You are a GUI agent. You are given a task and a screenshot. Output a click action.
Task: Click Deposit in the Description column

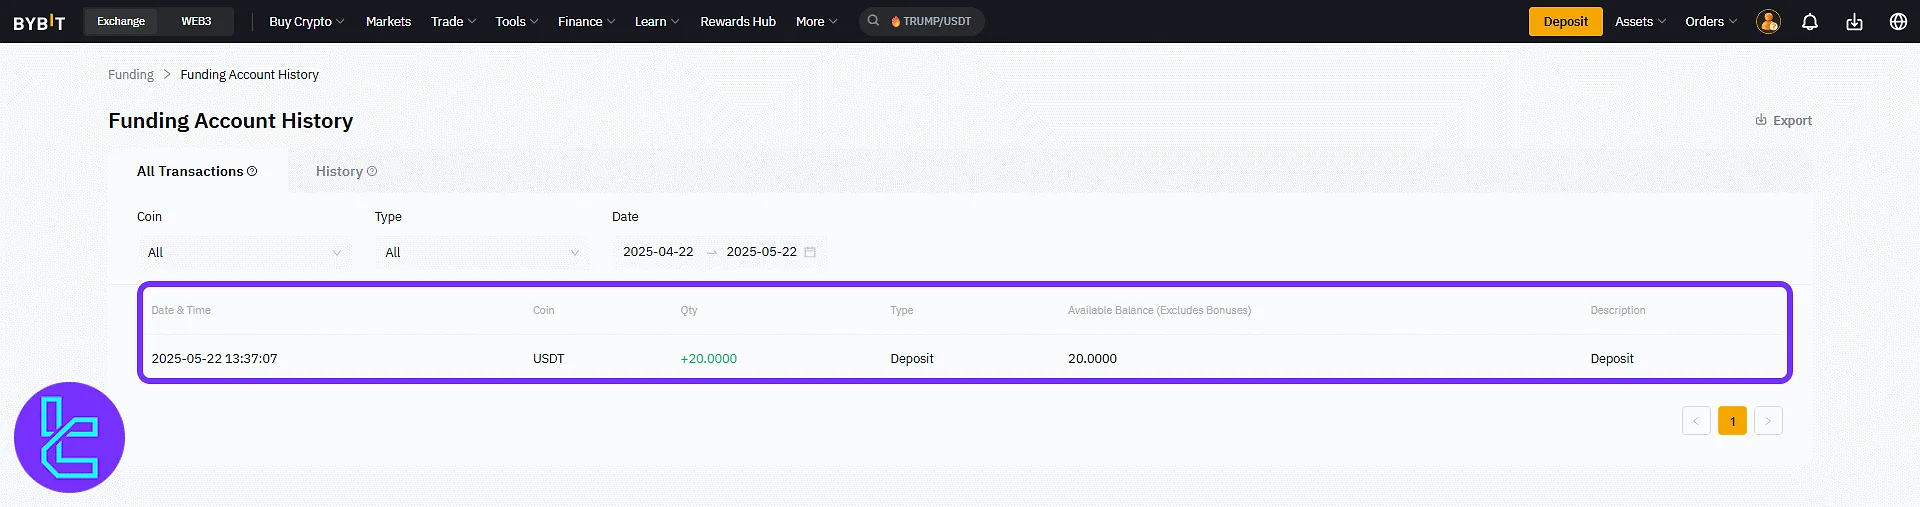coord(1612,358)
